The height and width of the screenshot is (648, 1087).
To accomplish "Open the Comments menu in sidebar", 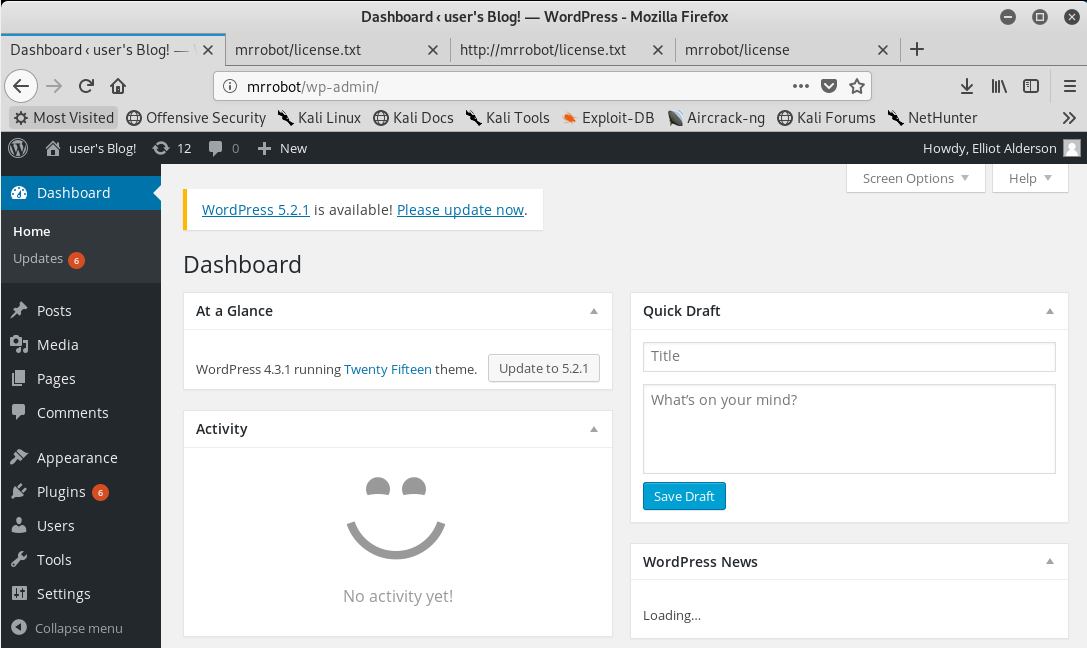I will click(x=80, y=412).
